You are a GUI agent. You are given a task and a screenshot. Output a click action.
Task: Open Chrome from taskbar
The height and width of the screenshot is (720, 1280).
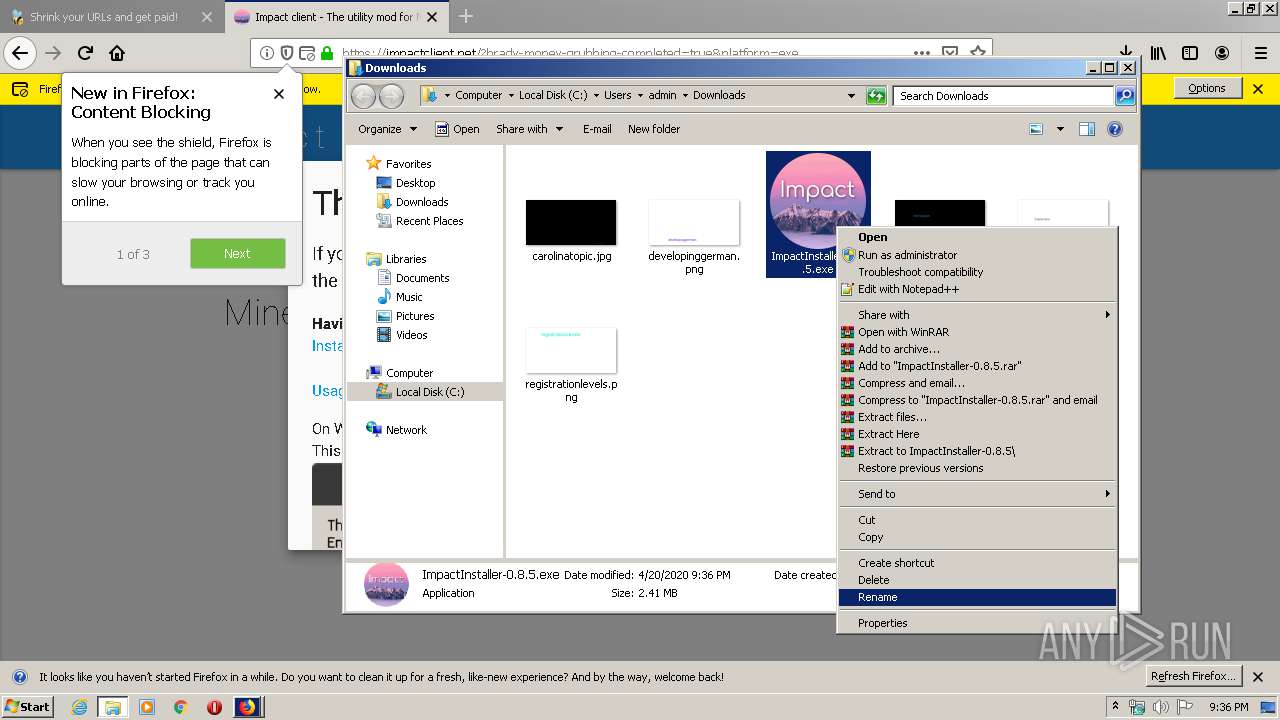tap(180, 707)
